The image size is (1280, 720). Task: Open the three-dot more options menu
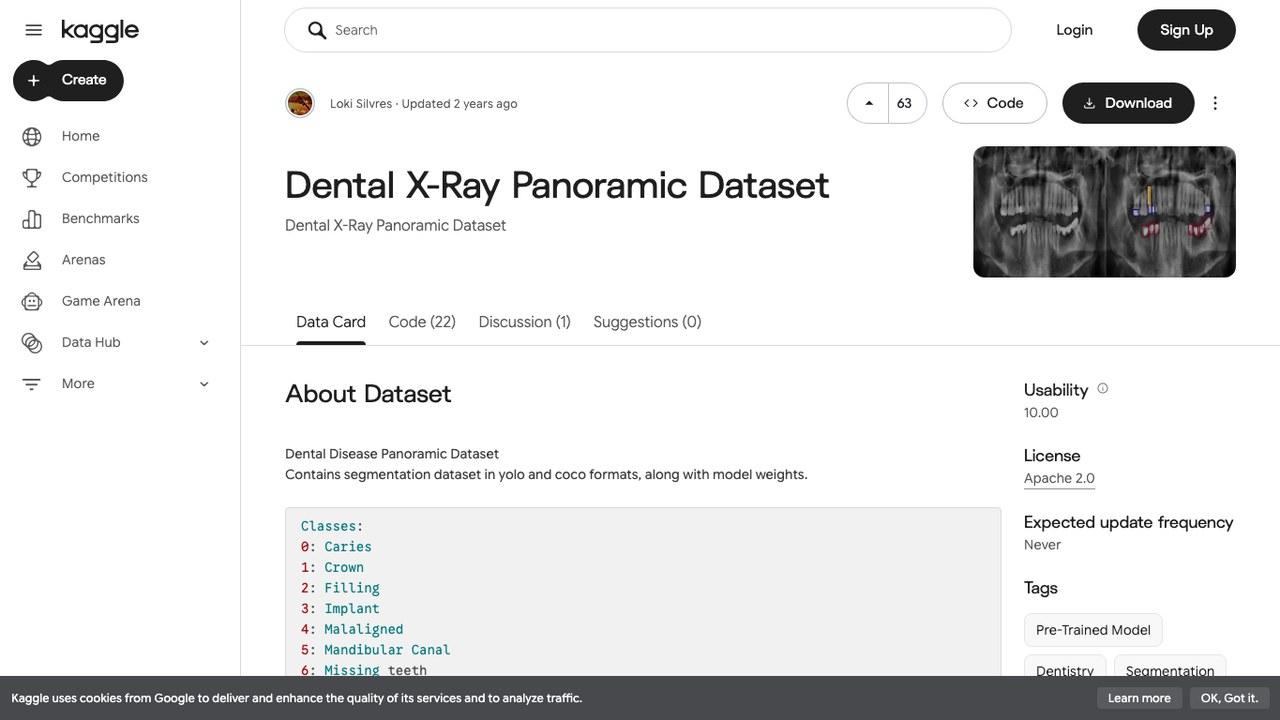pos(1215,103)
